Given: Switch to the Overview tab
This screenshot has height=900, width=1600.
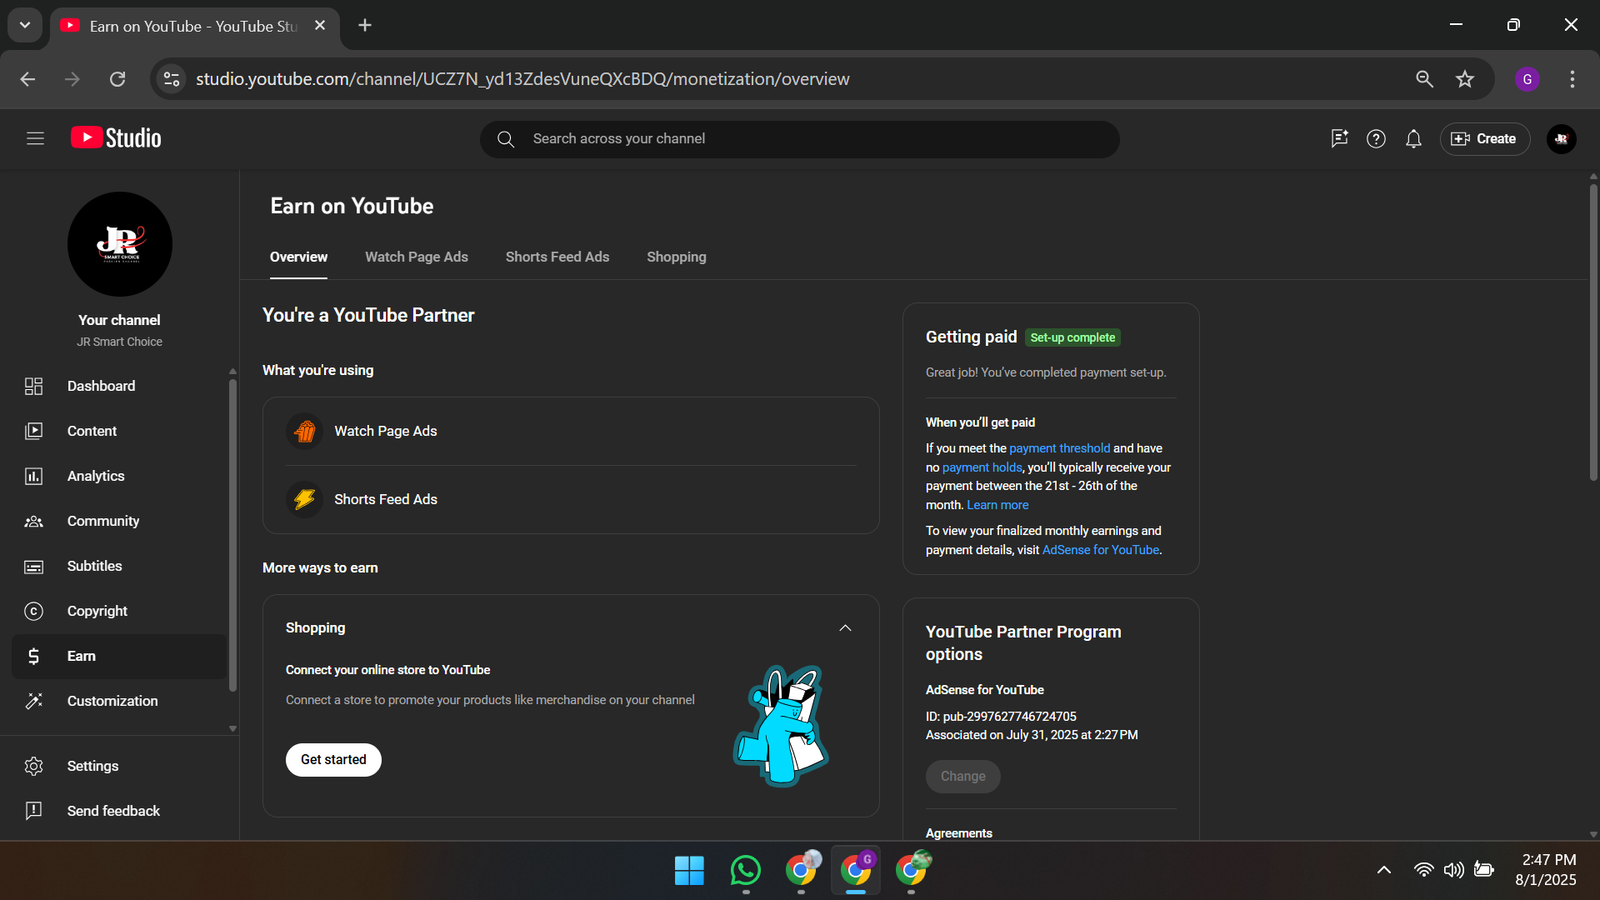Looking at the screenshot, I should click(298, 257).
